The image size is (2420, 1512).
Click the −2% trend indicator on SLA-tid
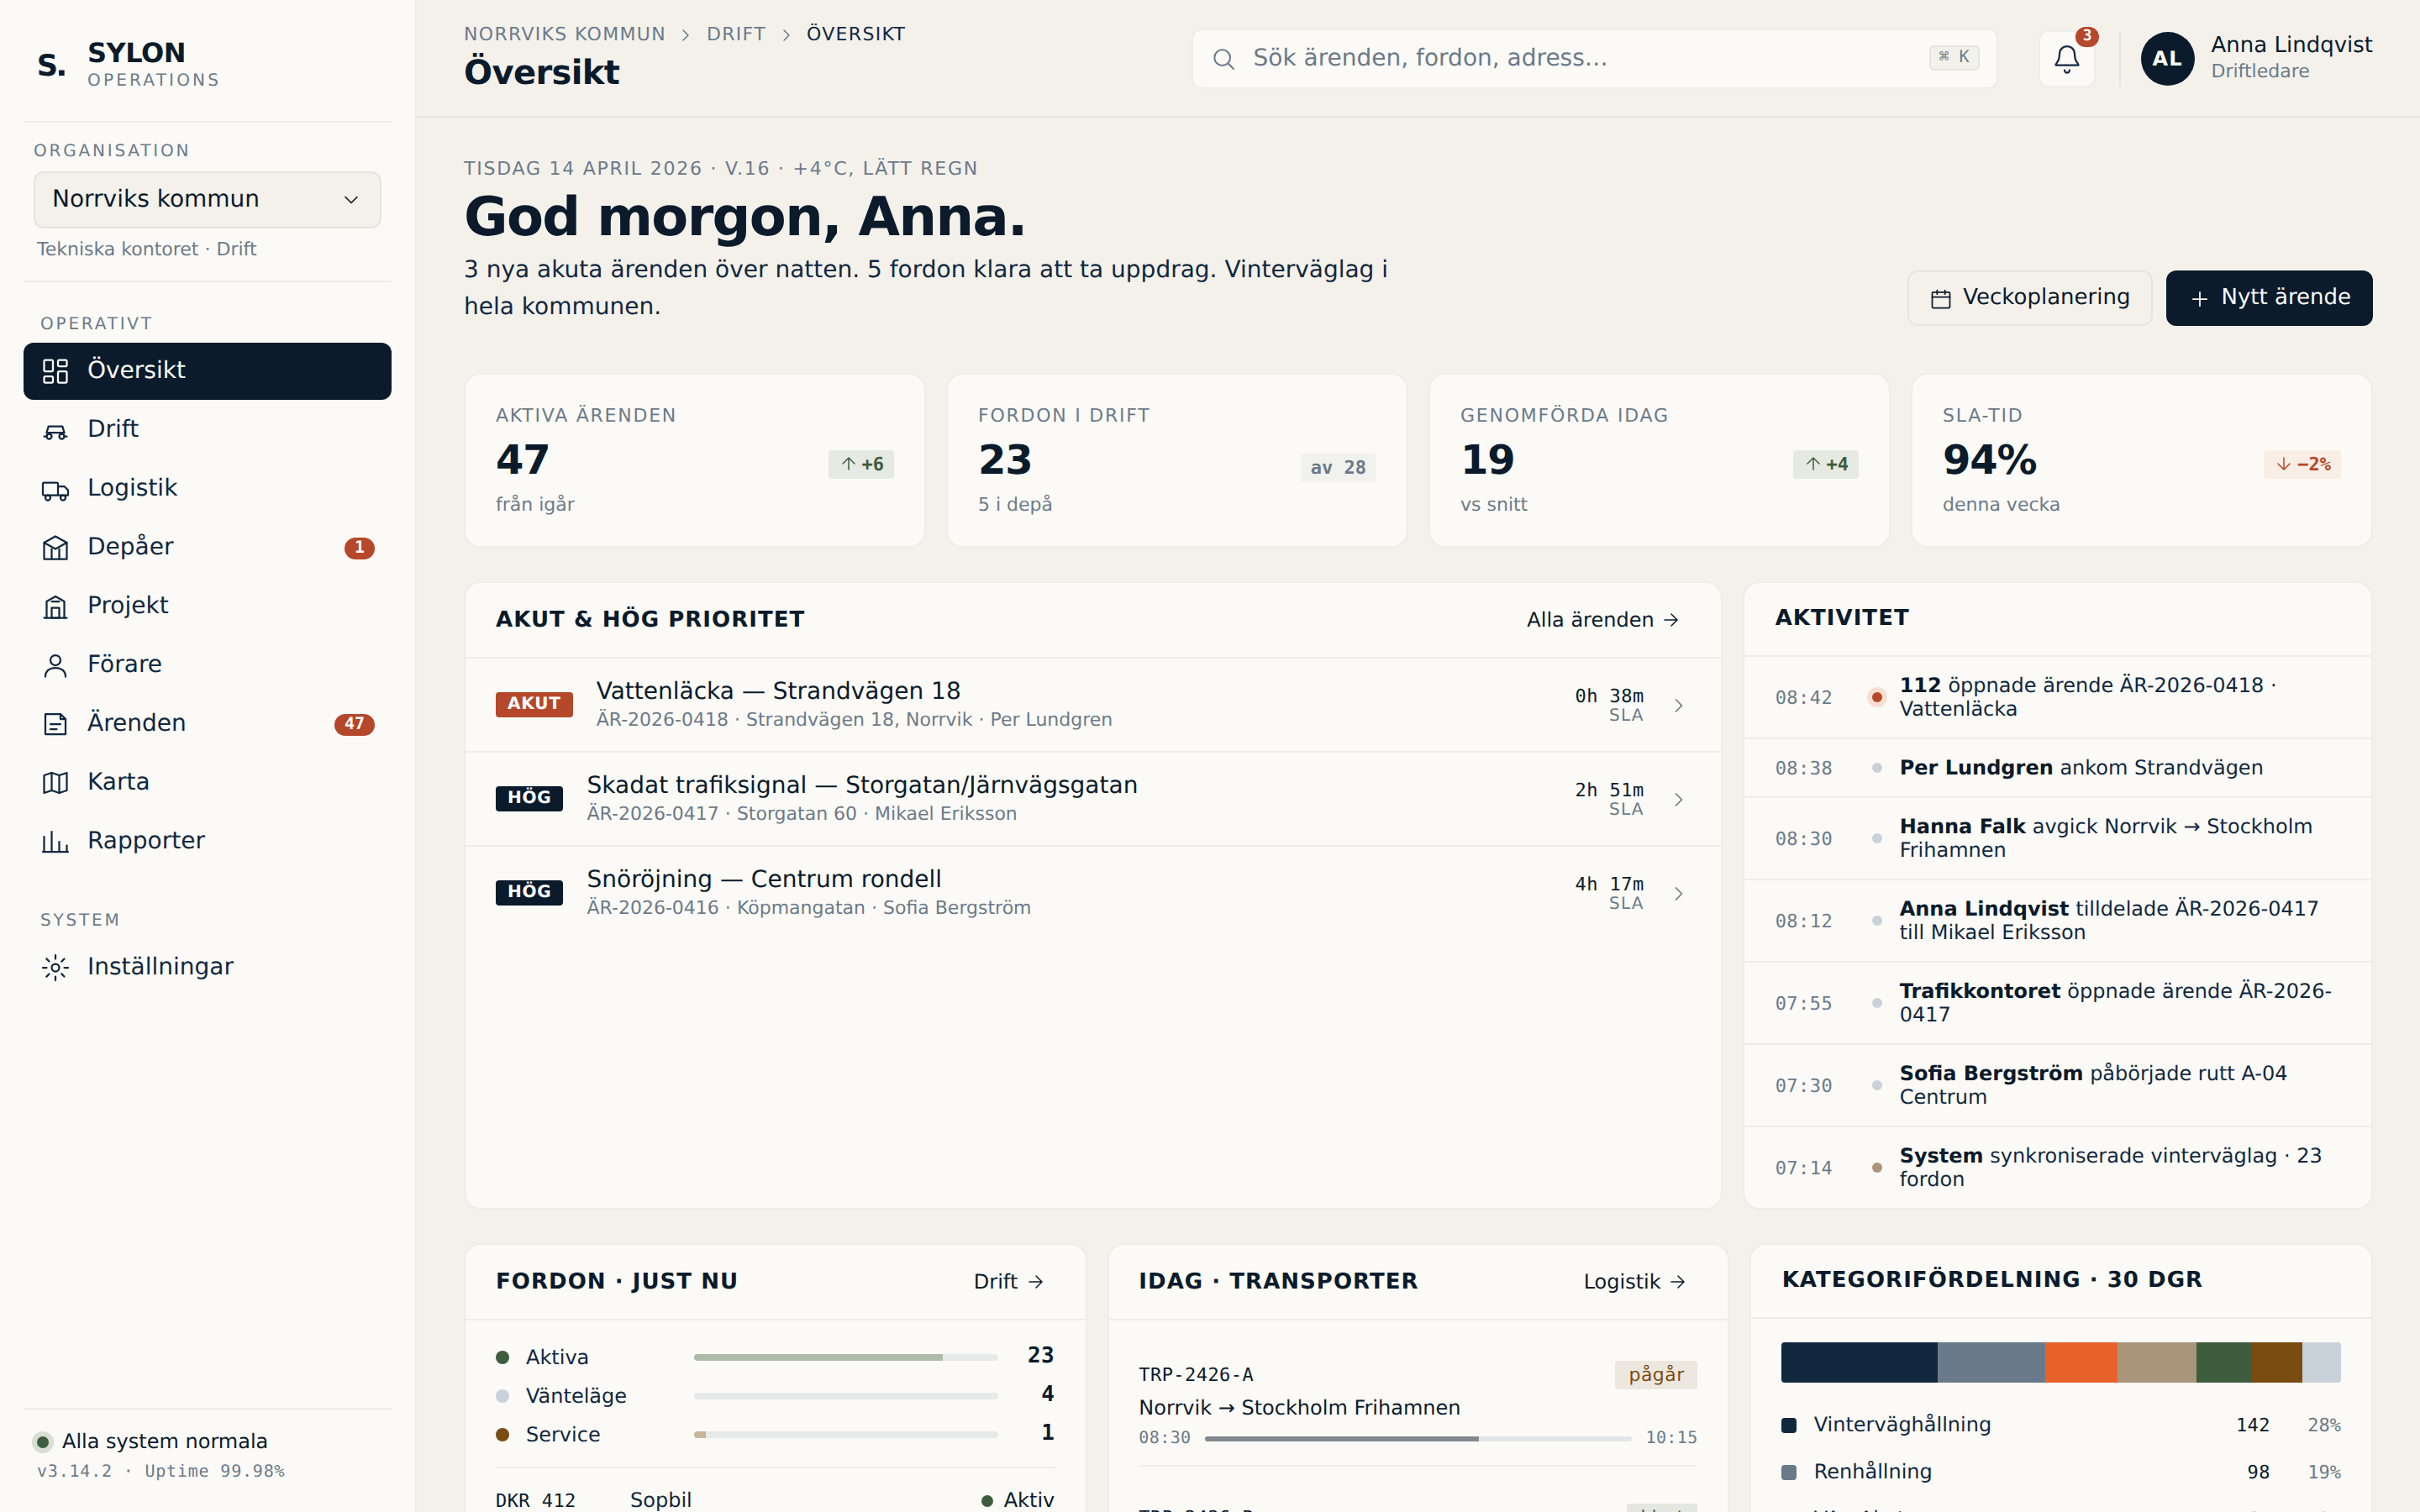pos(2302,464)
